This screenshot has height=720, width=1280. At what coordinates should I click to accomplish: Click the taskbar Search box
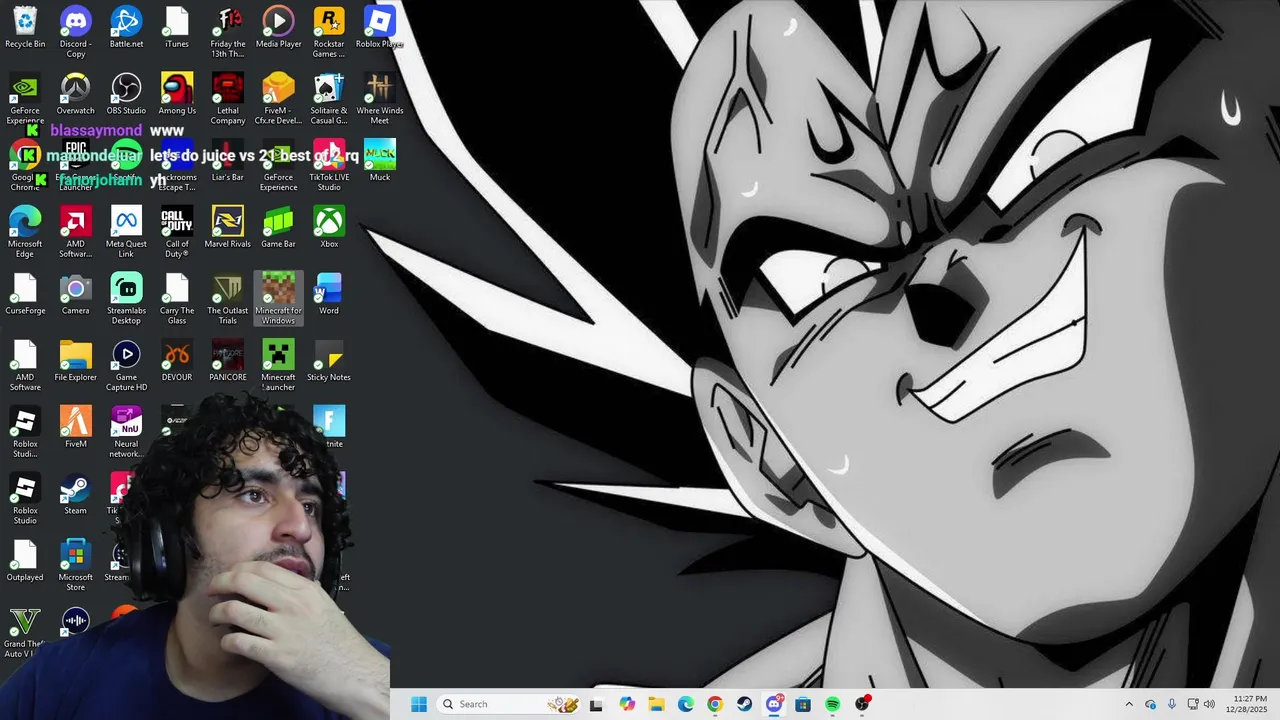tap(510, 704)
